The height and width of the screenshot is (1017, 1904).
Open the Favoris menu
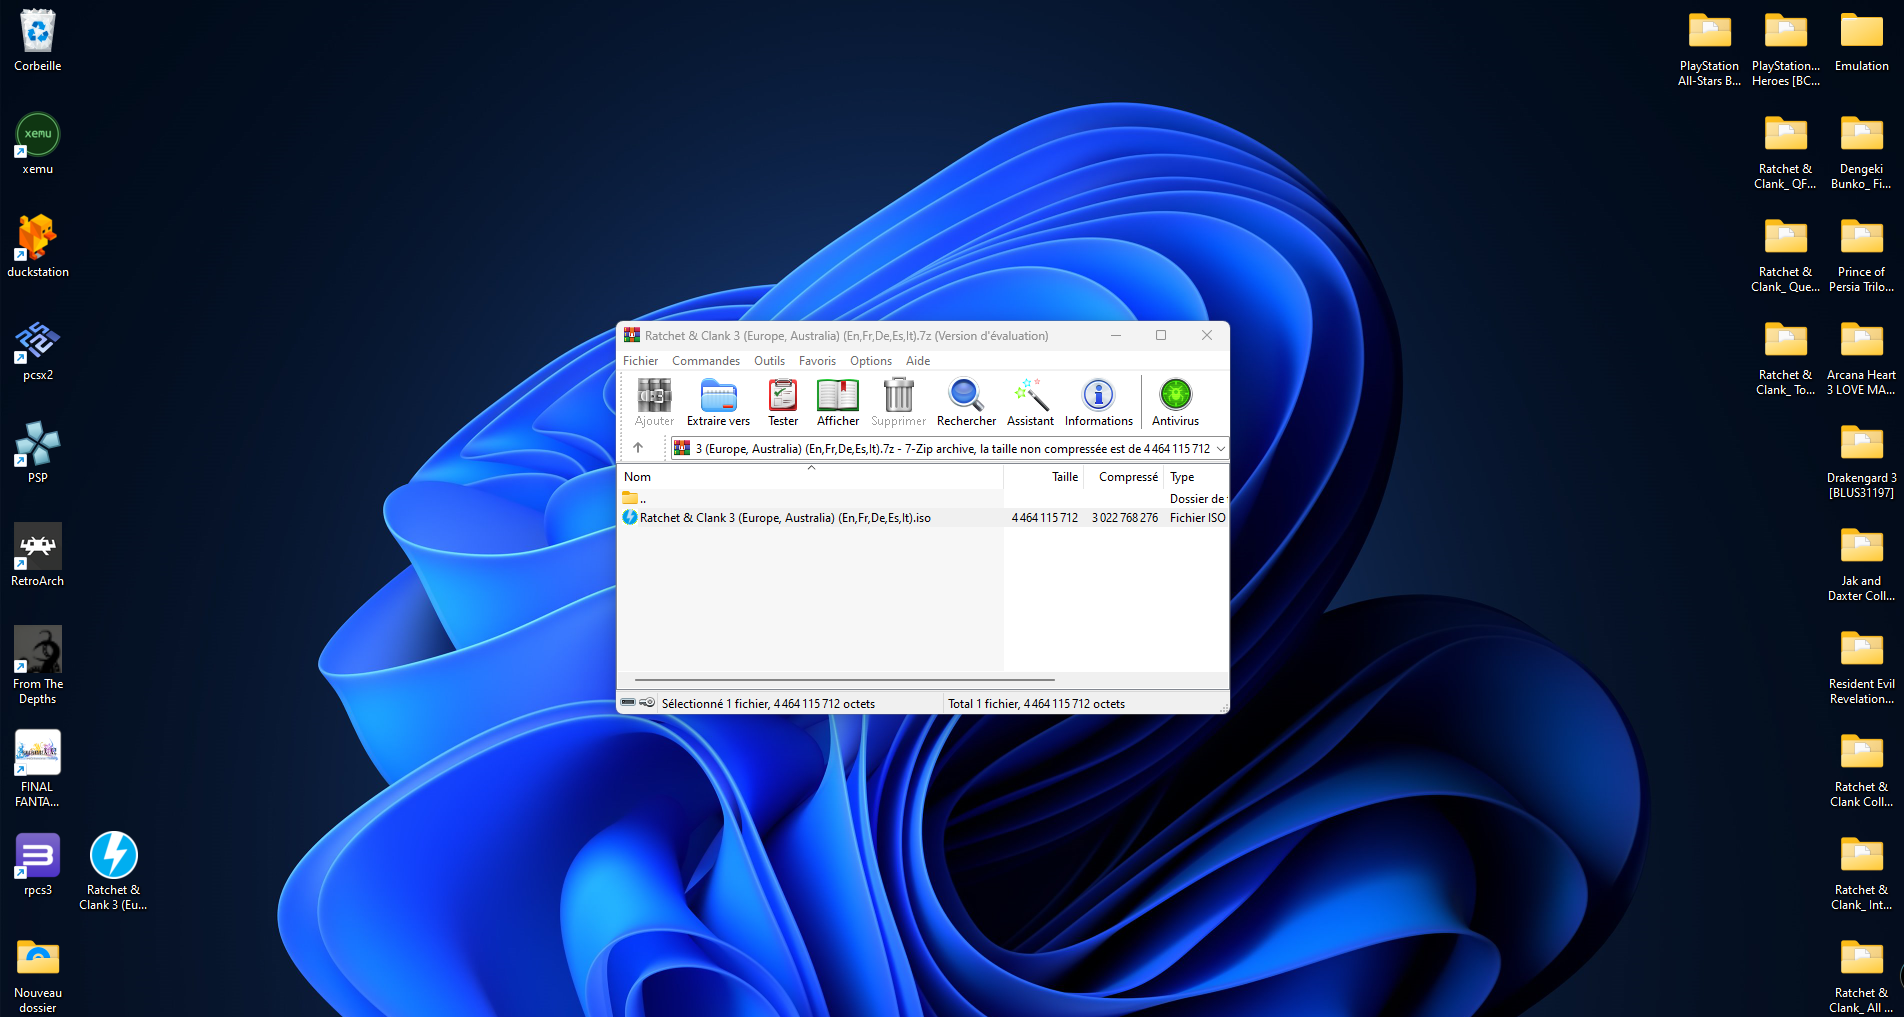[817, 361]
